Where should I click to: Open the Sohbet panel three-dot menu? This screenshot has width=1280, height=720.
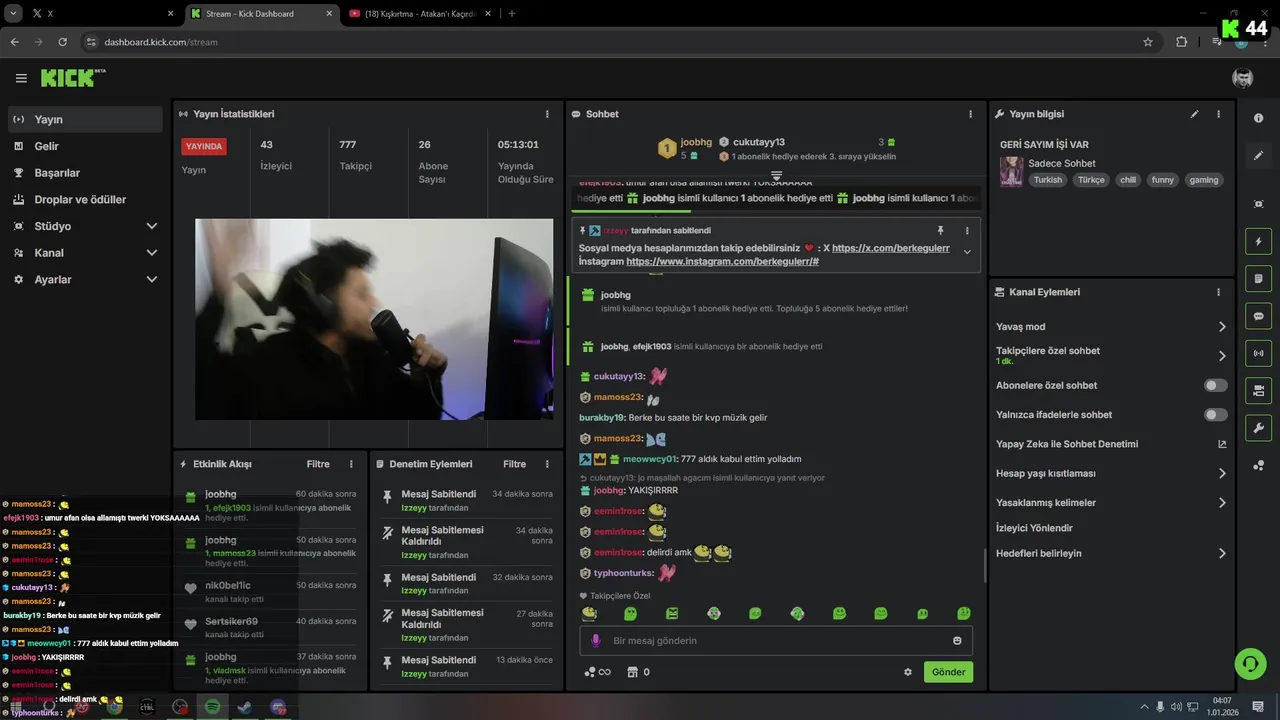tap(970, 114)
